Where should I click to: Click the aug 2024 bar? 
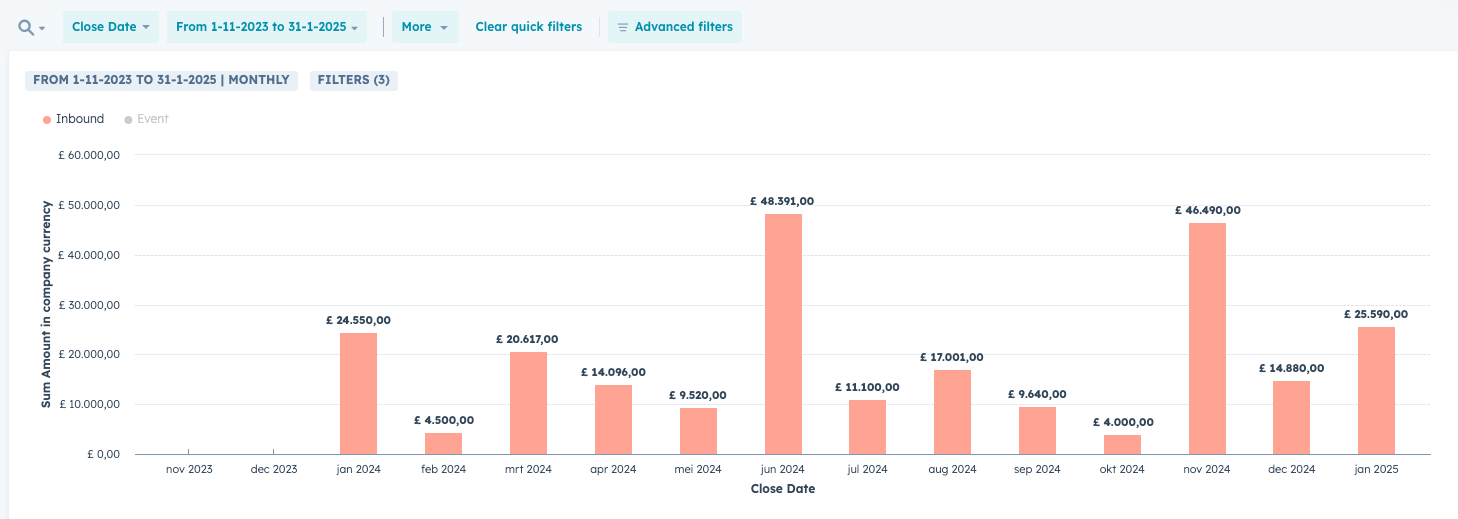pyautogui.click(x=952, y=412)
